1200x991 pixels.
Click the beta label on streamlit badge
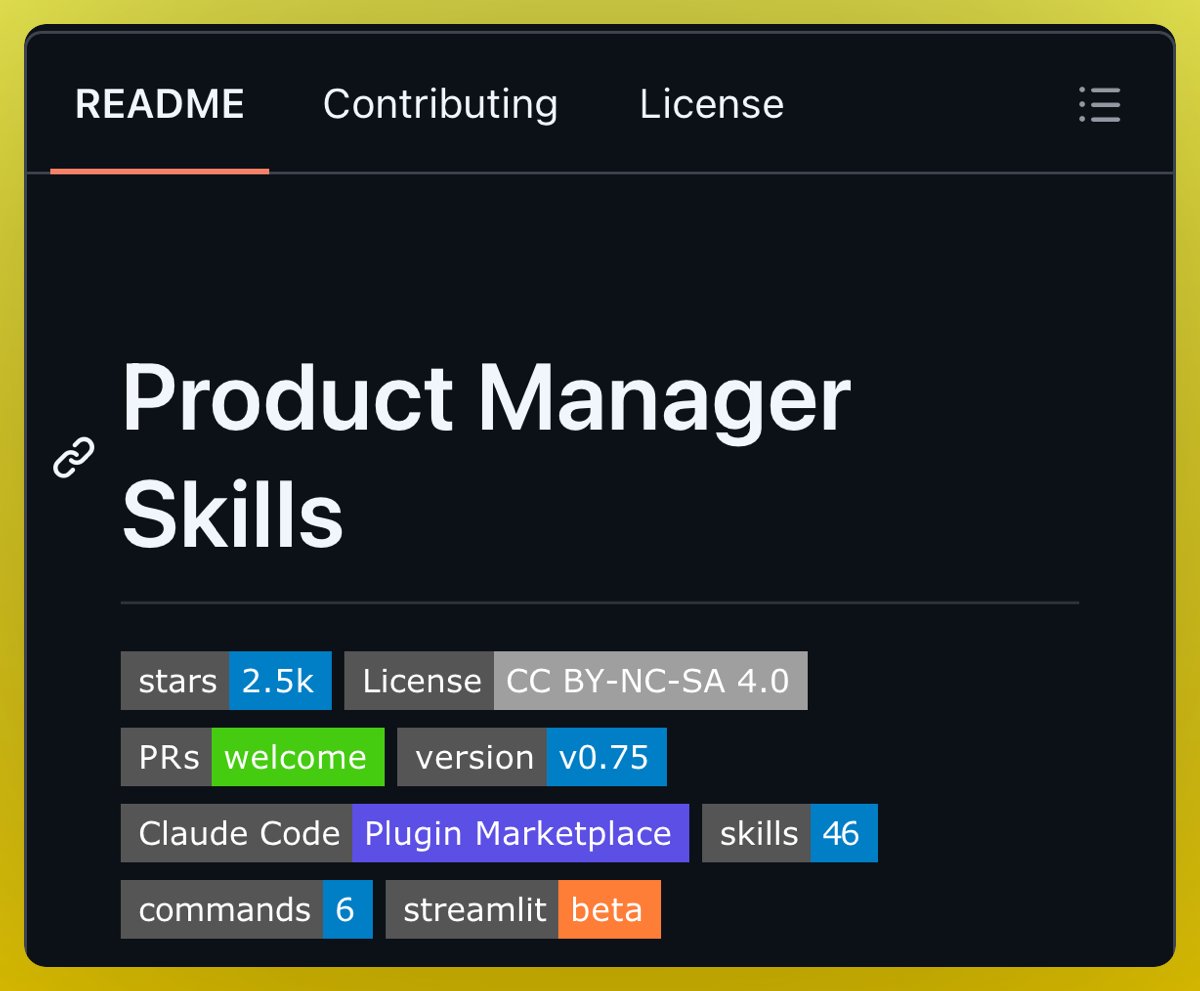[x=609, y=909]
